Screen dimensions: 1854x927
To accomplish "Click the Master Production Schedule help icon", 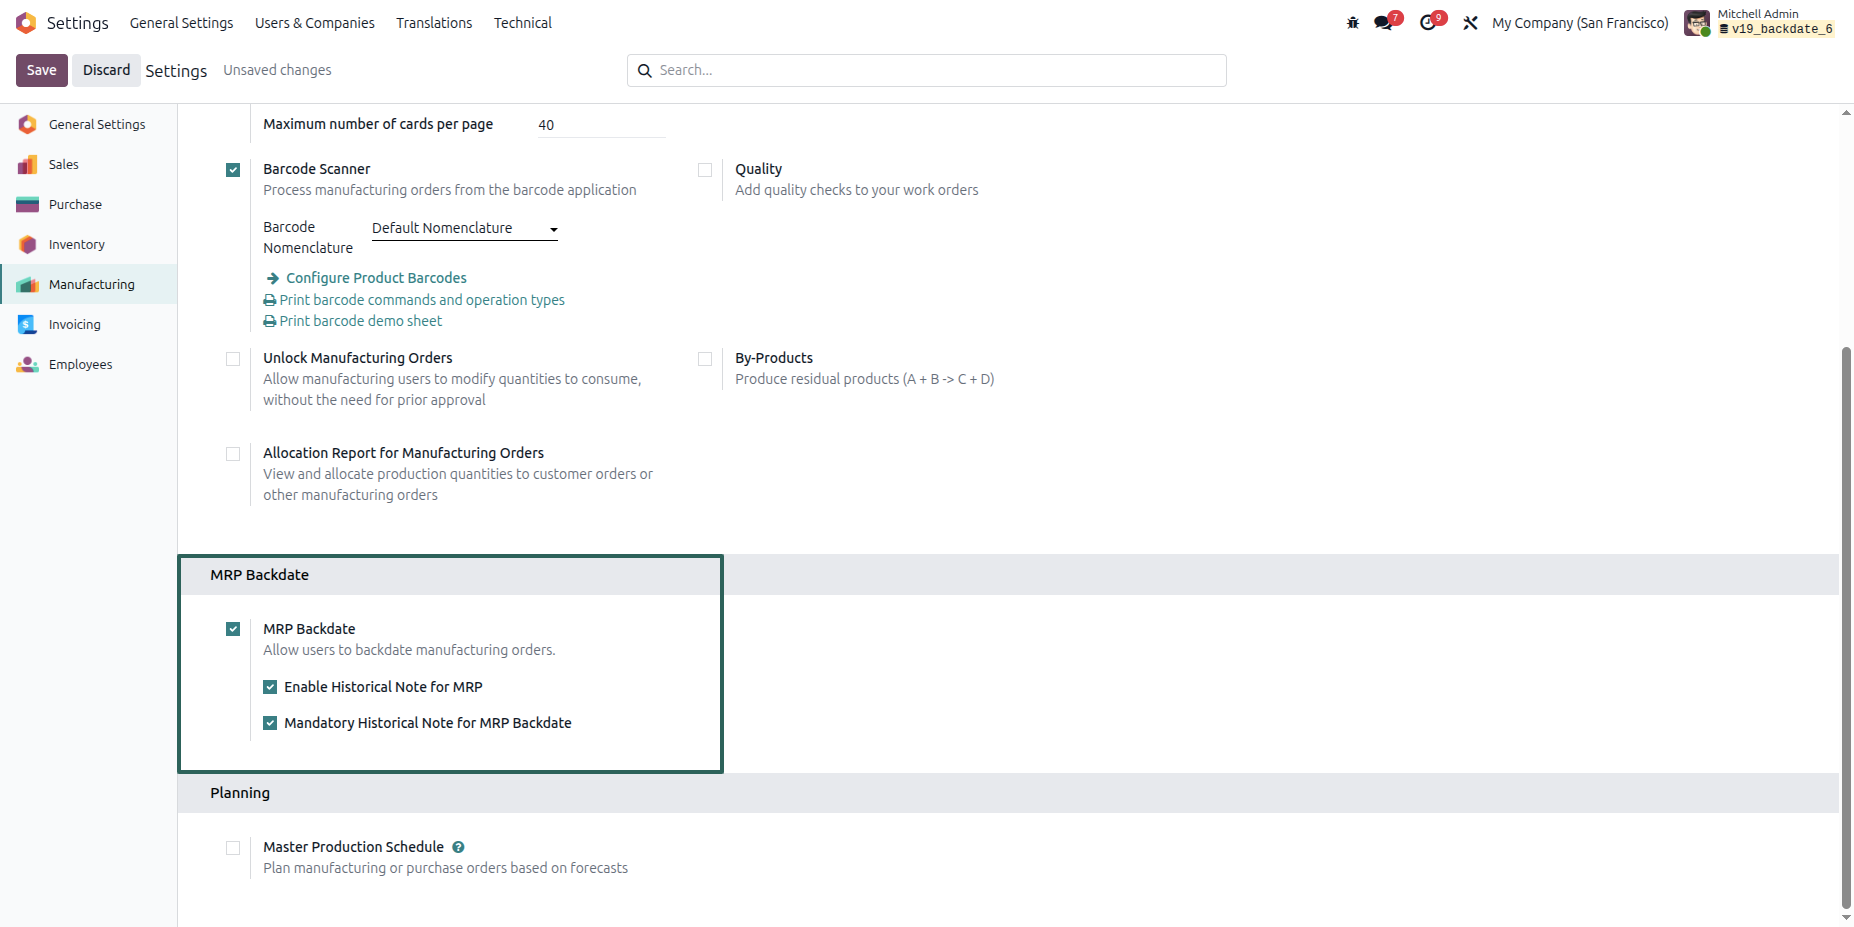I will 458,847.
